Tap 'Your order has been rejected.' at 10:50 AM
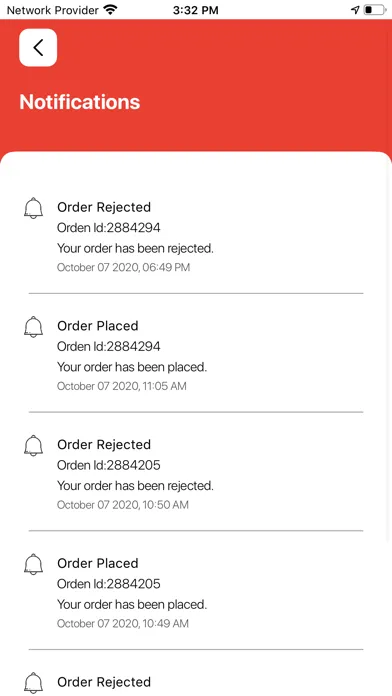 tap(135, 486)
